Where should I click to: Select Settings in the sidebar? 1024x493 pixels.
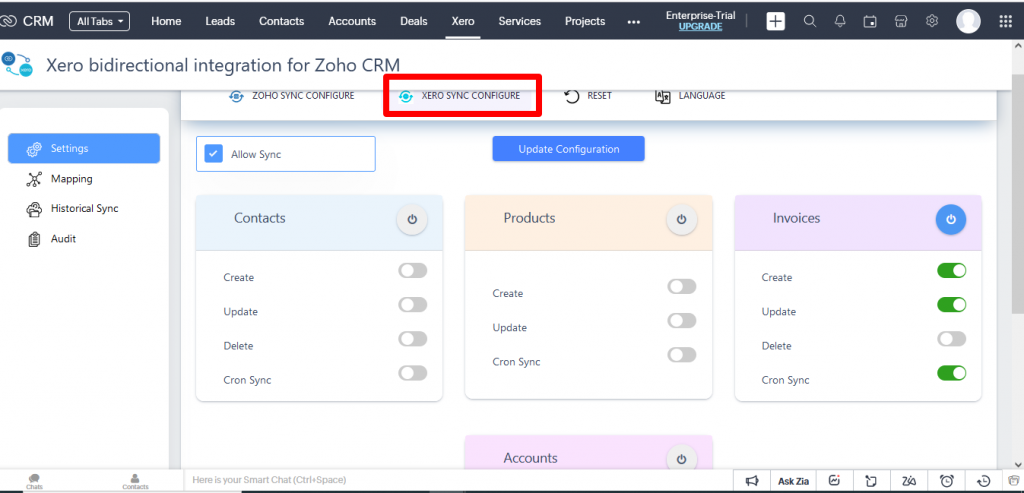84,149
